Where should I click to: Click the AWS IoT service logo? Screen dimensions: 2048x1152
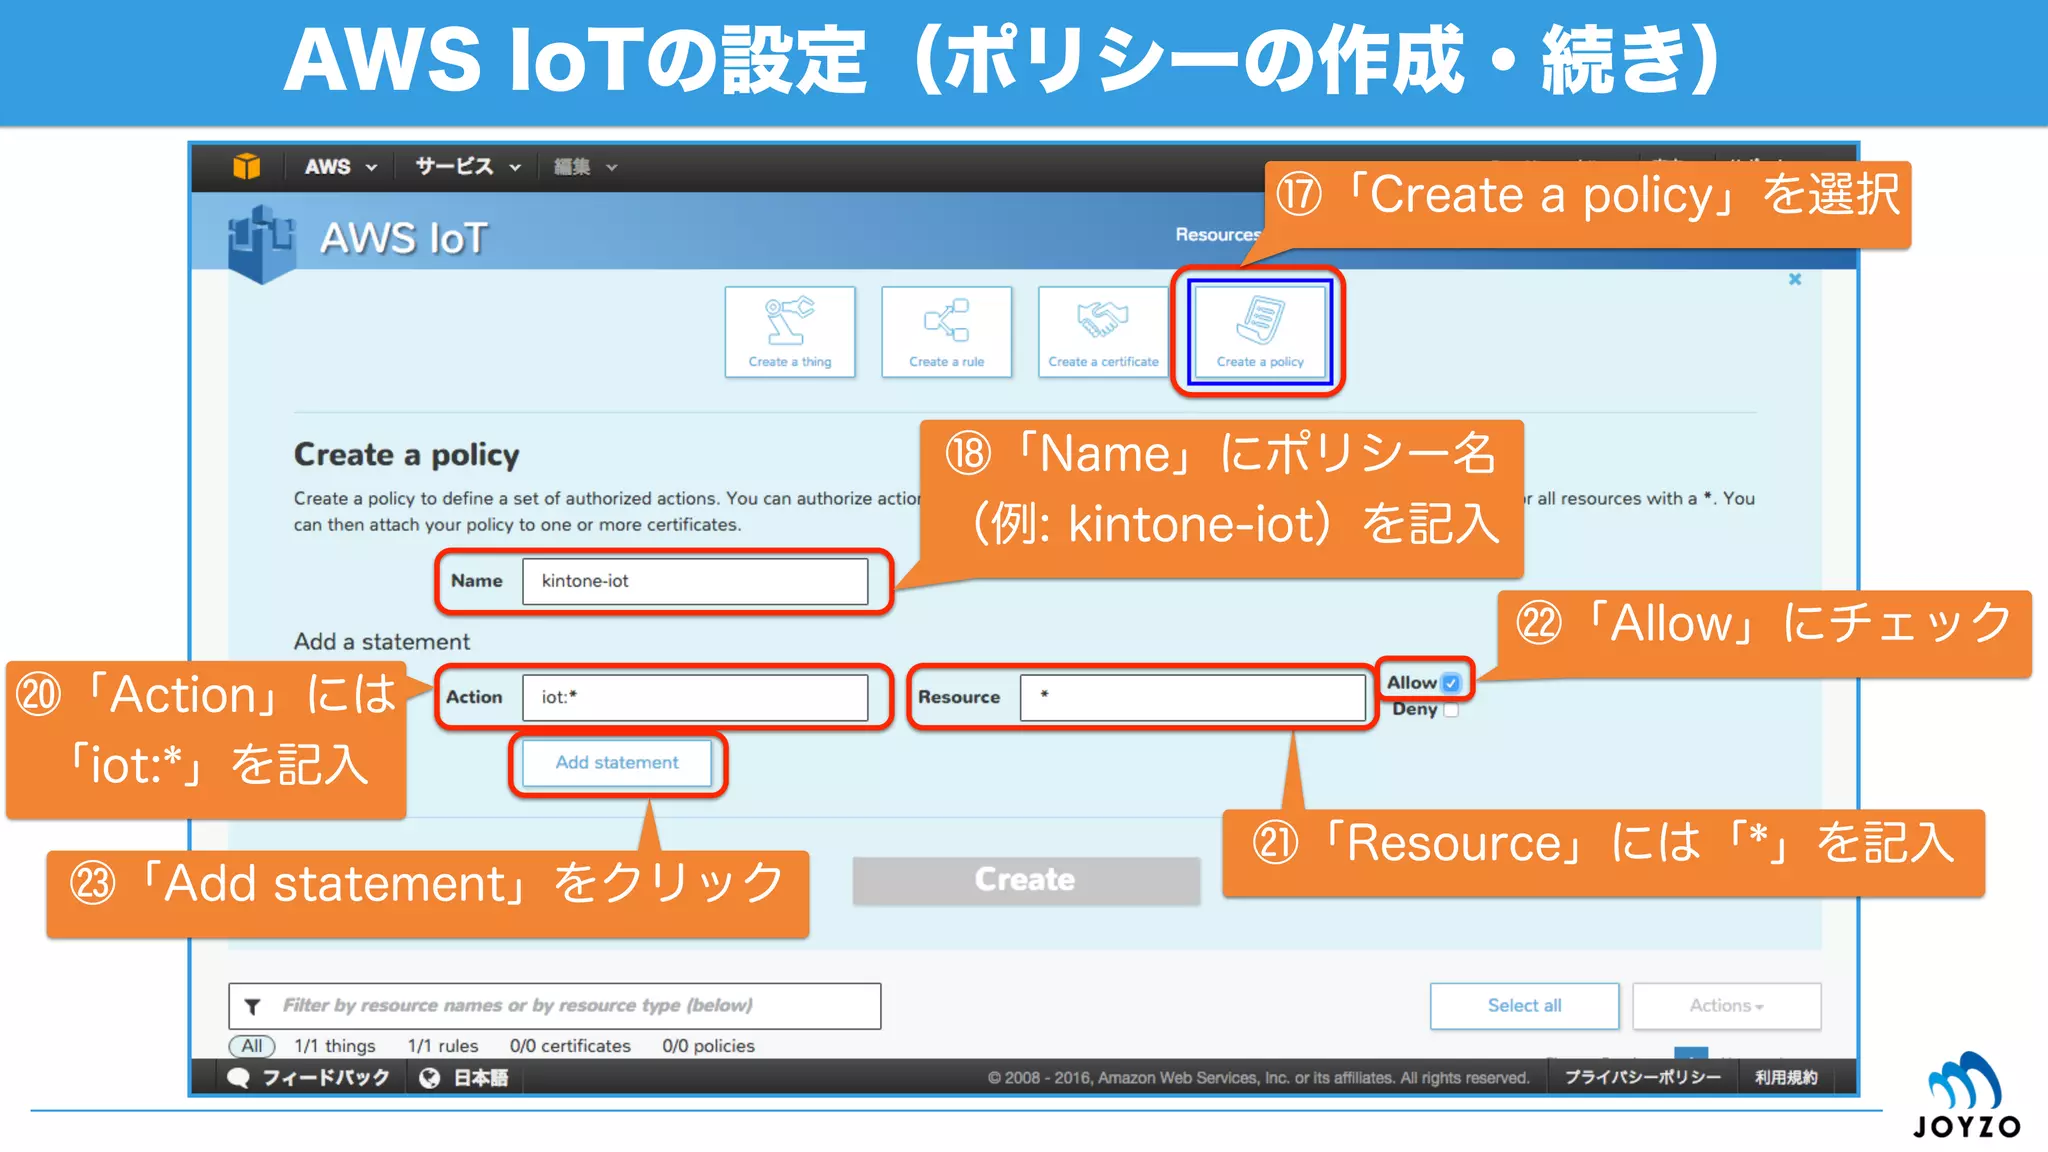click(x=262, y=243)
